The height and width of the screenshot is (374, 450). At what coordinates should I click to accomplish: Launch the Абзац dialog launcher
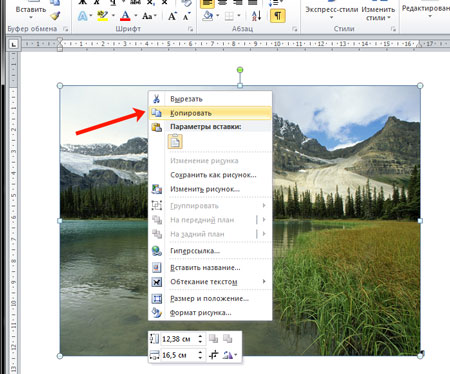point(295,29)
